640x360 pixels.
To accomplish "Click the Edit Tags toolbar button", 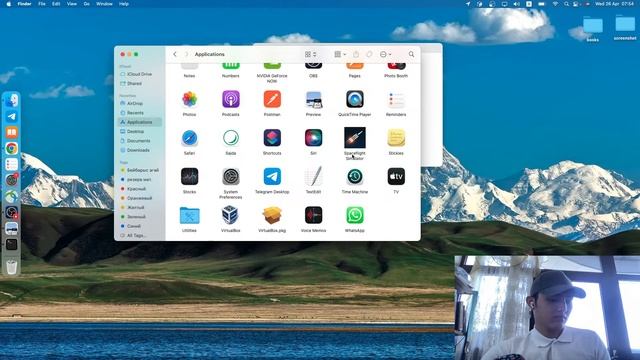I will [x=369, y=54].
